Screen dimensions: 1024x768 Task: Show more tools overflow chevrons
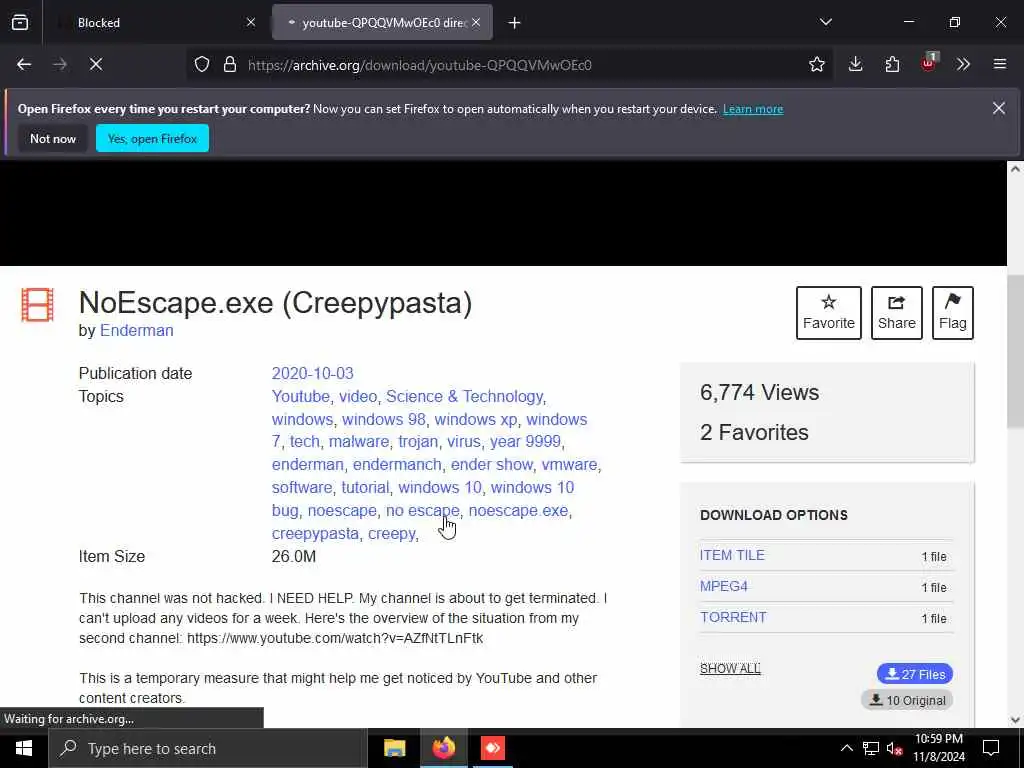point(963,64)
